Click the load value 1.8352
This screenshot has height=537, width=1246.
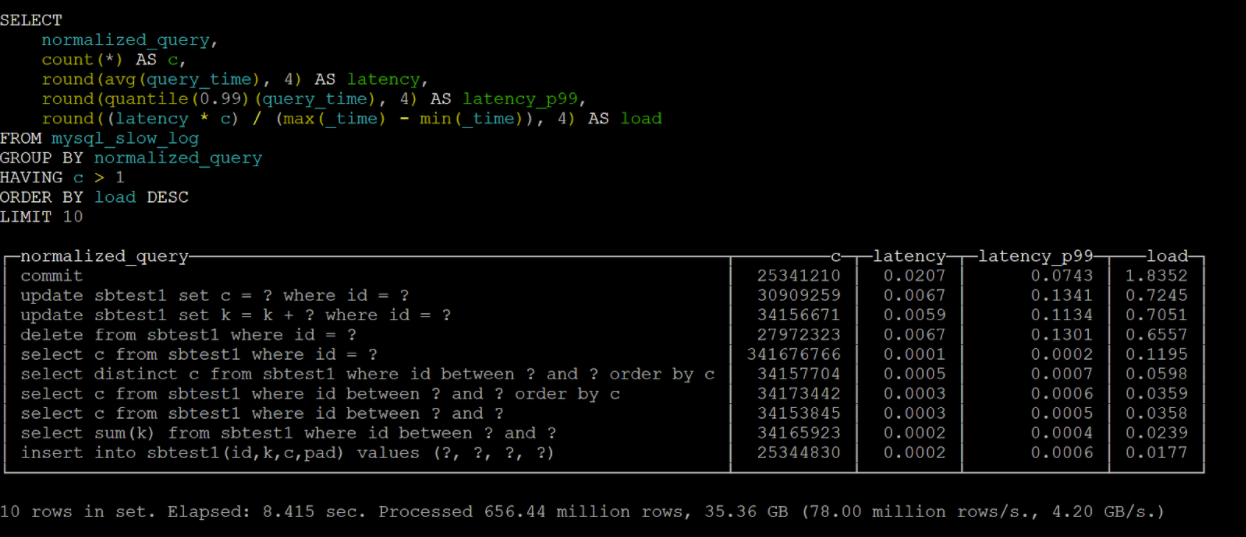click(1156, 276)
